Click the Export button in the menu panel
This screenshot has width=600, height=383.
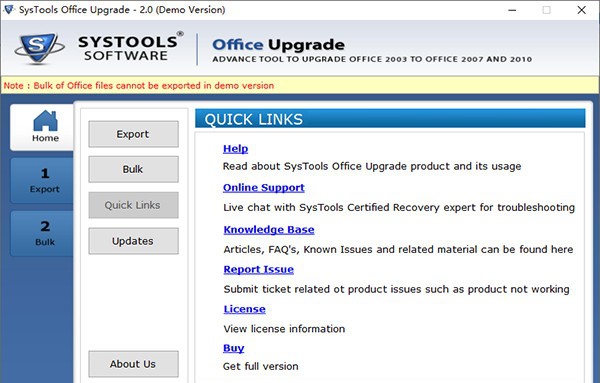tap(133, 134)
